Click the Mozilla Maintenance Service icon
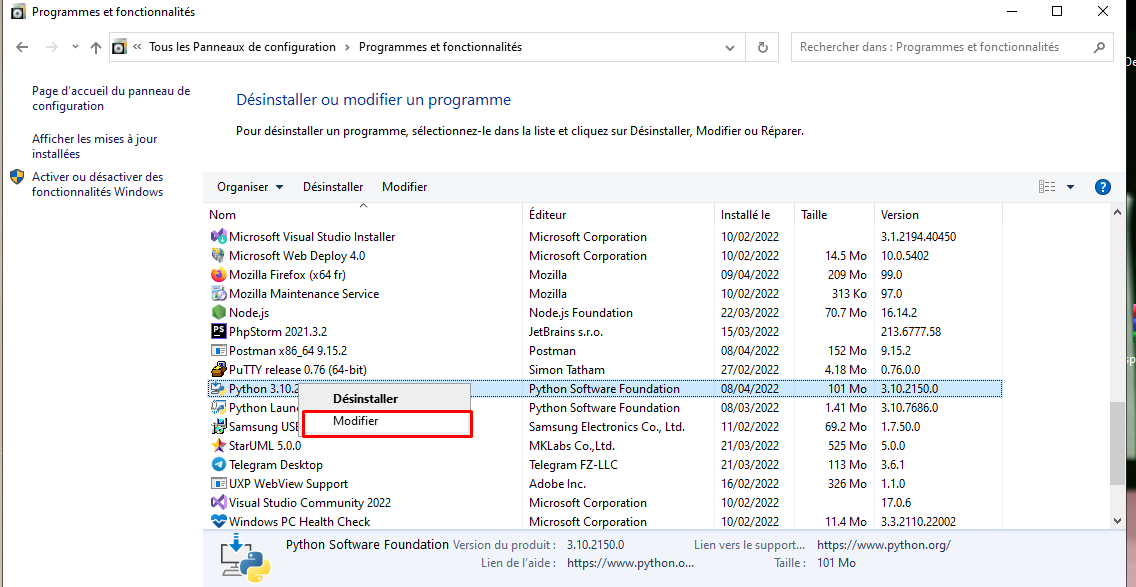This screenshot has width=1136, height=587. (x=218, y=294)
